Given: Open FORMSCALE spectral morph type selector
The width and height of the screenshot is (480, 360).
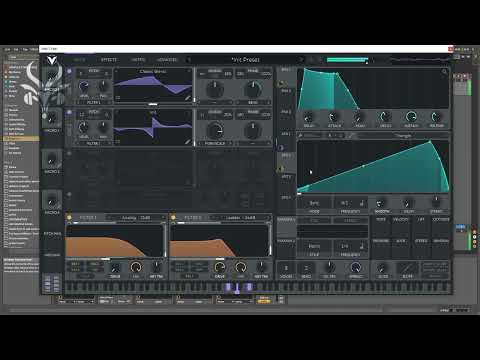Looking at the screenshot, I should (x=215, y=143).
